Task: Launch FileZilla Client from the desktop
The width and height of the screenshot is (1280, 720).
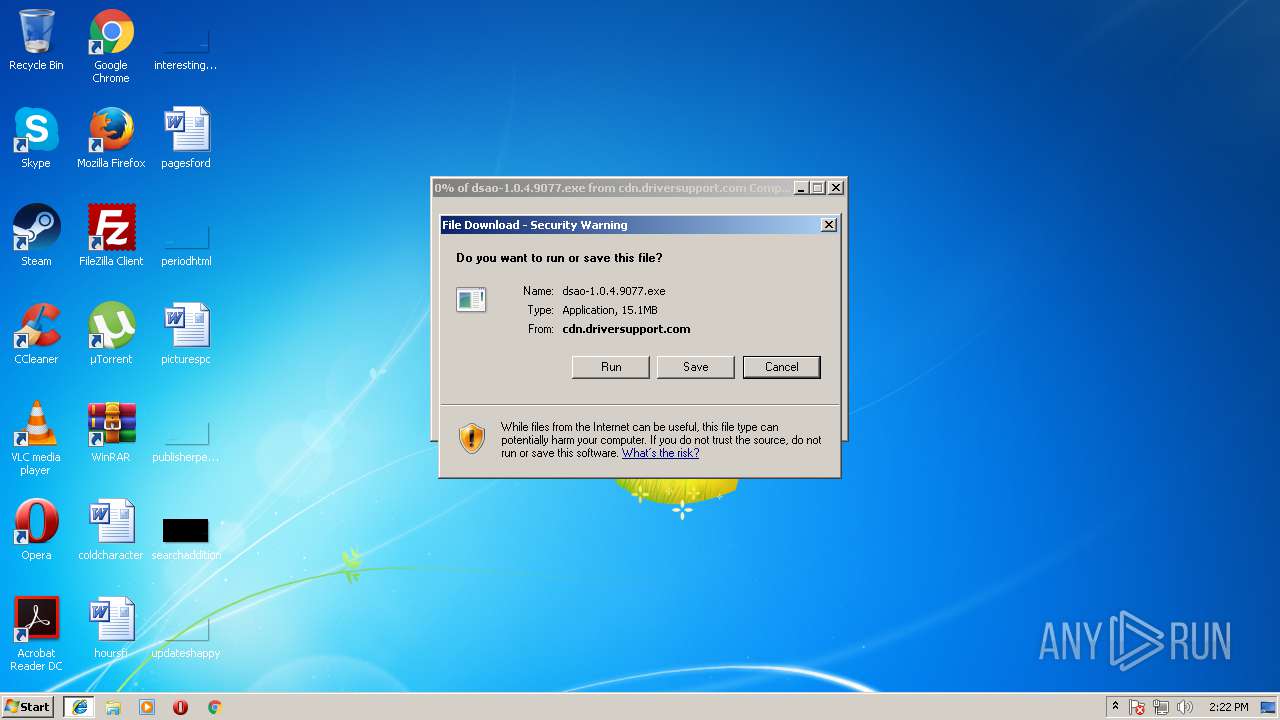Action: coord(111,236)
